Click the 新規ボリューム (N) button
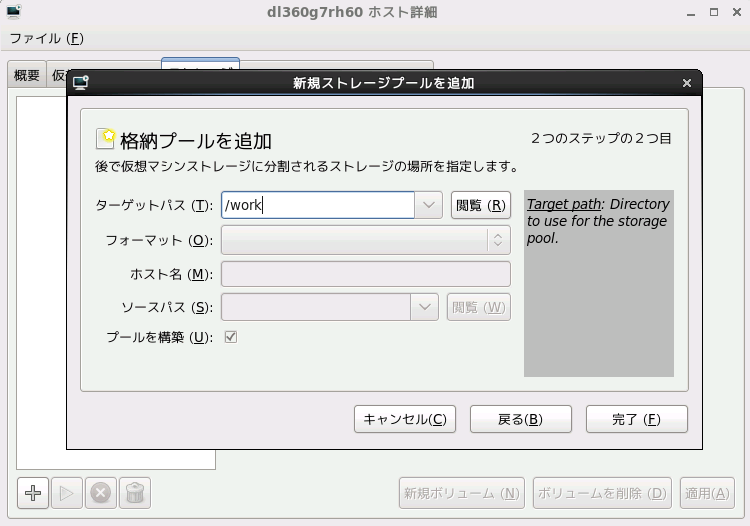Screen dimensions: 750x526 pyautogui.click(x=462, y=493)
